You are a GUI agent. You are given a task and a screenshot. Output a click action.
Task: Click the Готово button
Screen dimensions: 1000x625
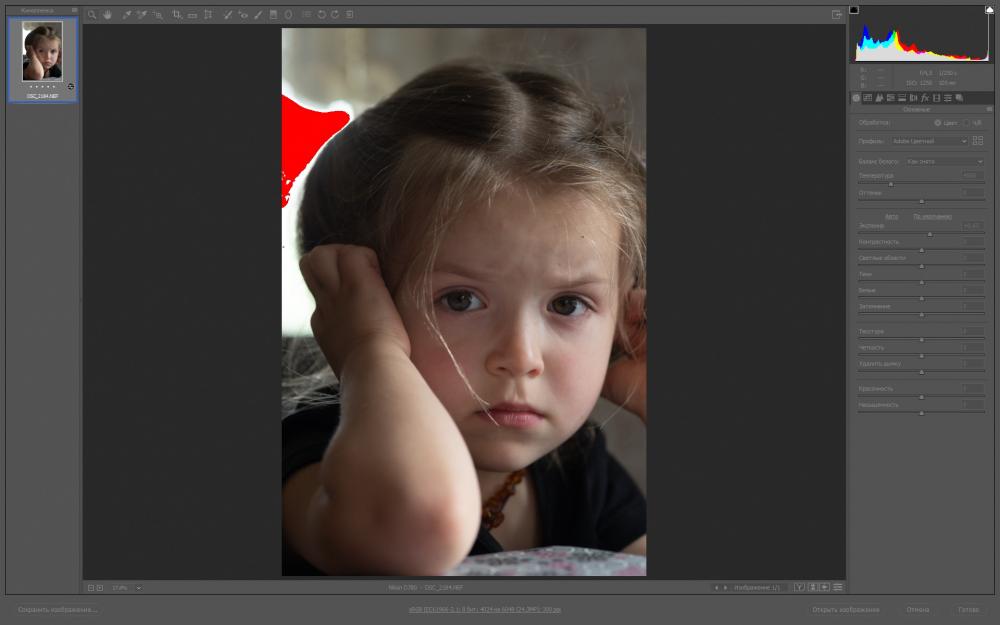pyautogui.click(x=968, y=610)
